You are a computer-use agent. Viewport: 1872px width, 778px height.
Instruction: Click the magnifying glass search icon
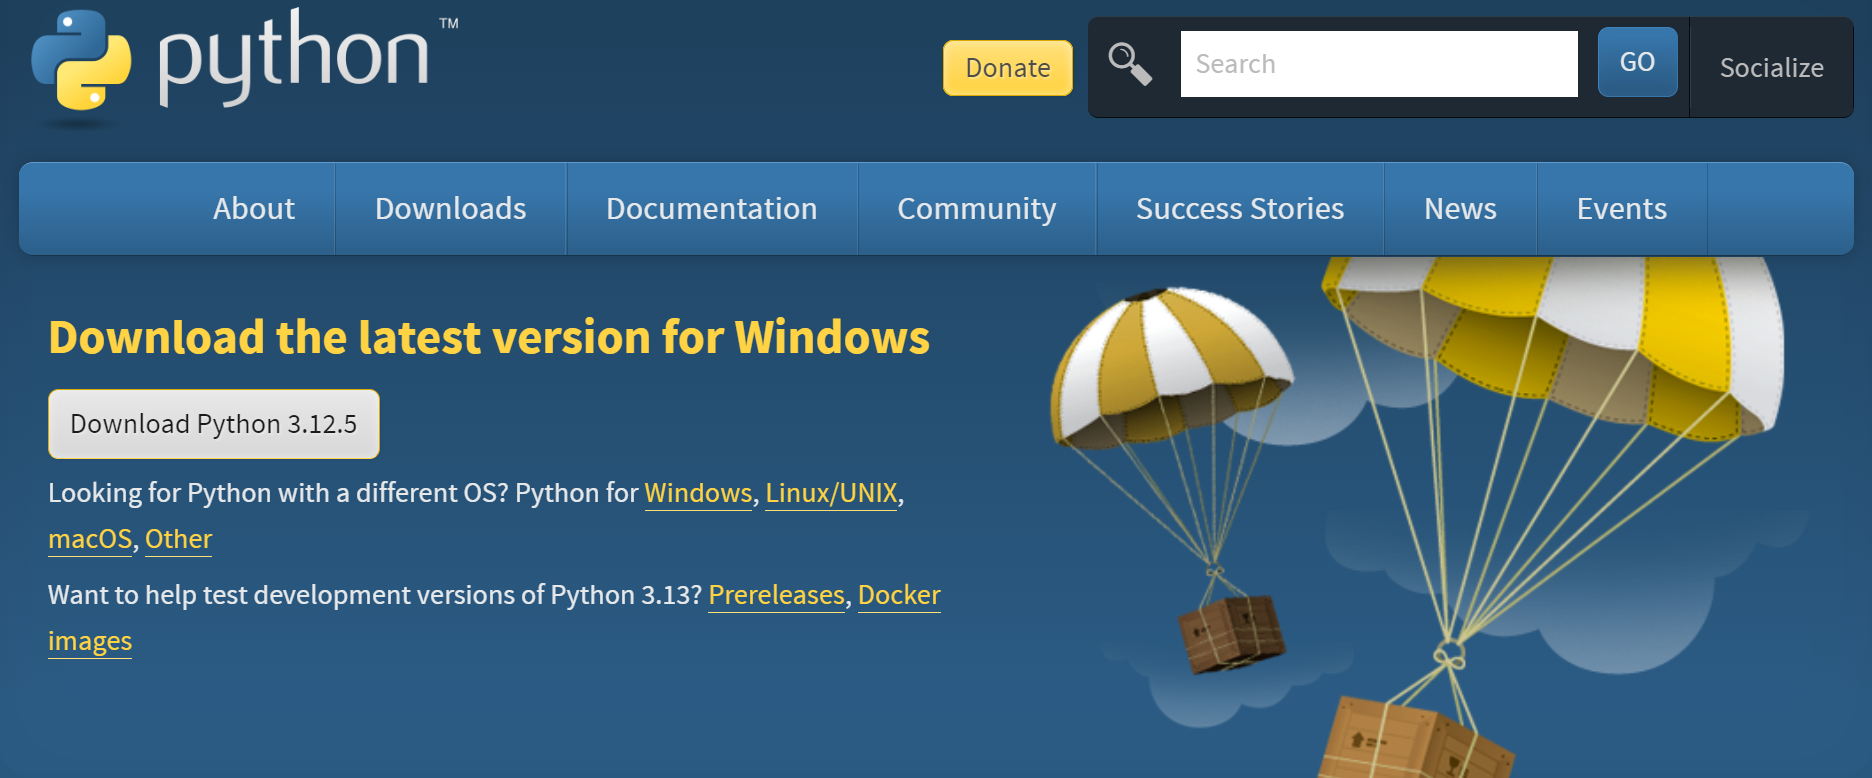pyautogui.click(x=1130, y=64)
